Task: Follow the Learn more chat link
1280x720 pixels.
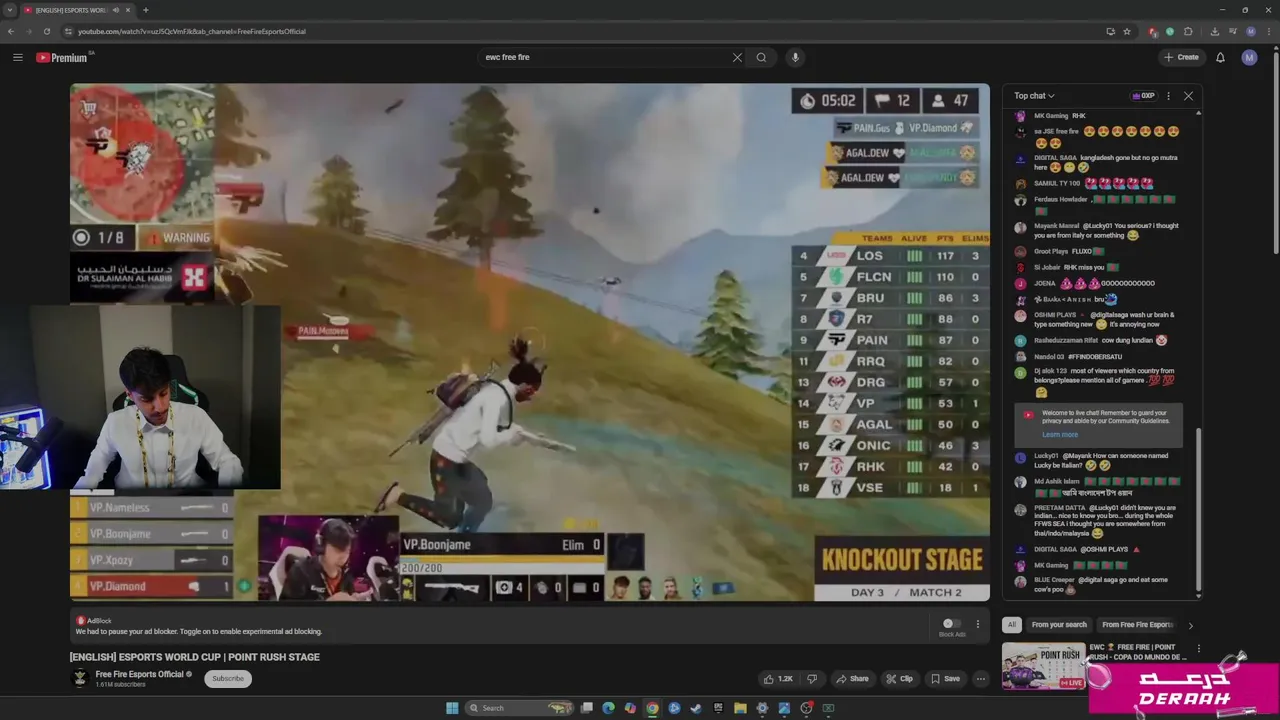Action: click(x=1060, y=434)
